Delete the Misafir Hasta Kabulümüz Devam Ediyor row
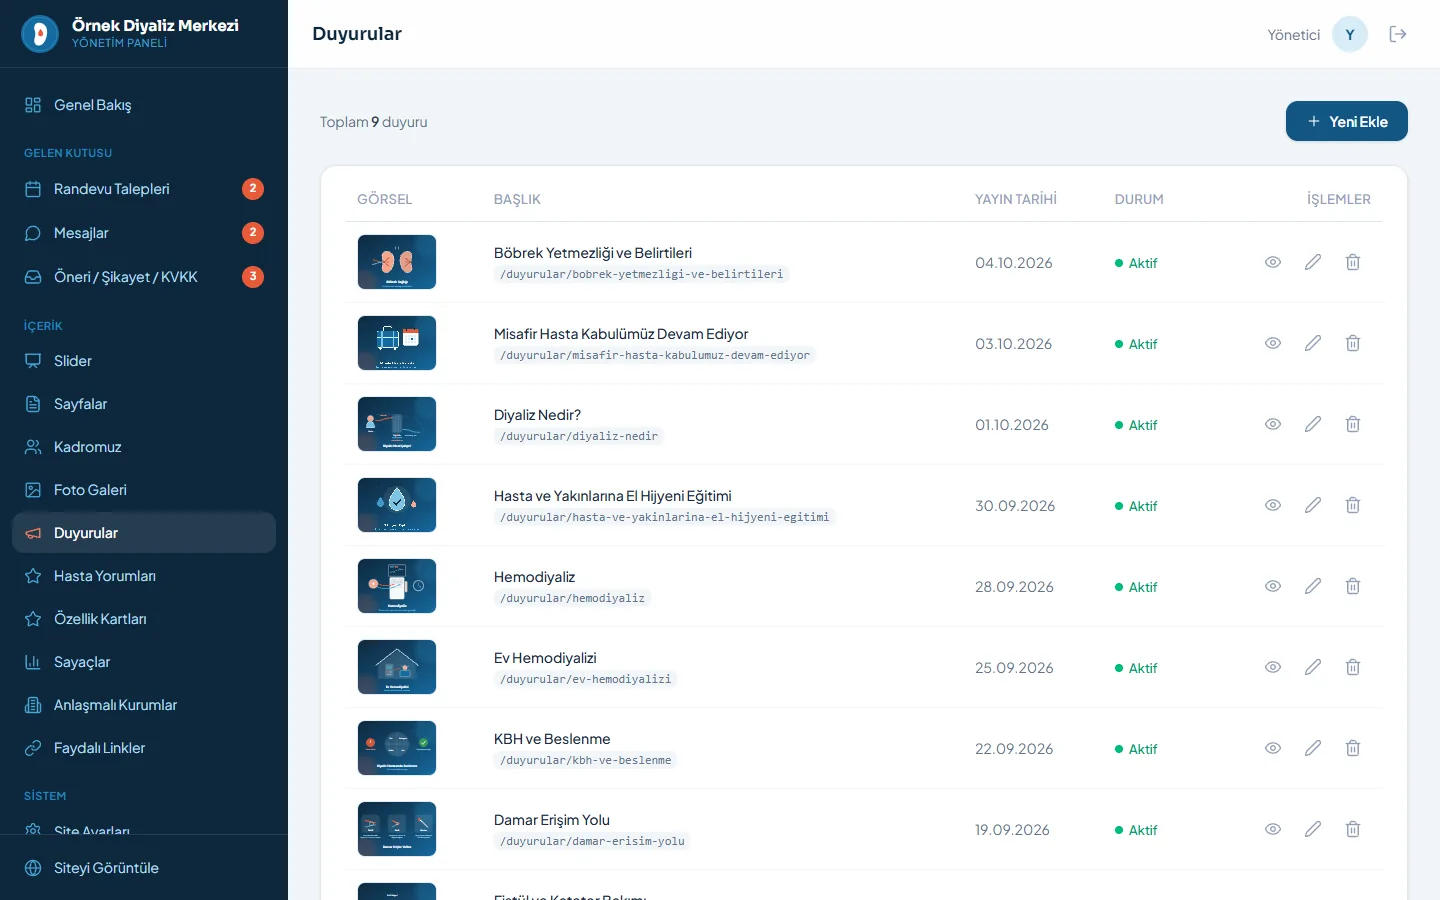1440x900 pixels. 1353,343
